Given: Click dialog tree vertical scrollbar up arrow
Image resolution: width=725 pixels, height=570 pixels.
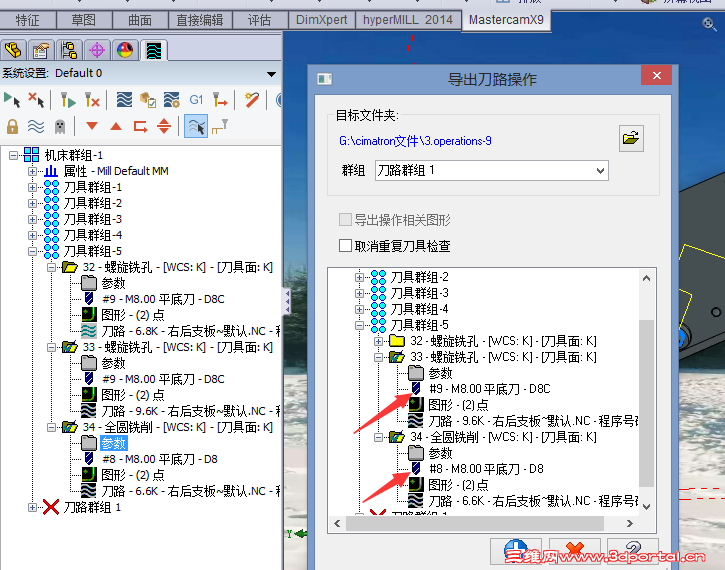Looking at the screenshot, I should click(x=646, y=278).
